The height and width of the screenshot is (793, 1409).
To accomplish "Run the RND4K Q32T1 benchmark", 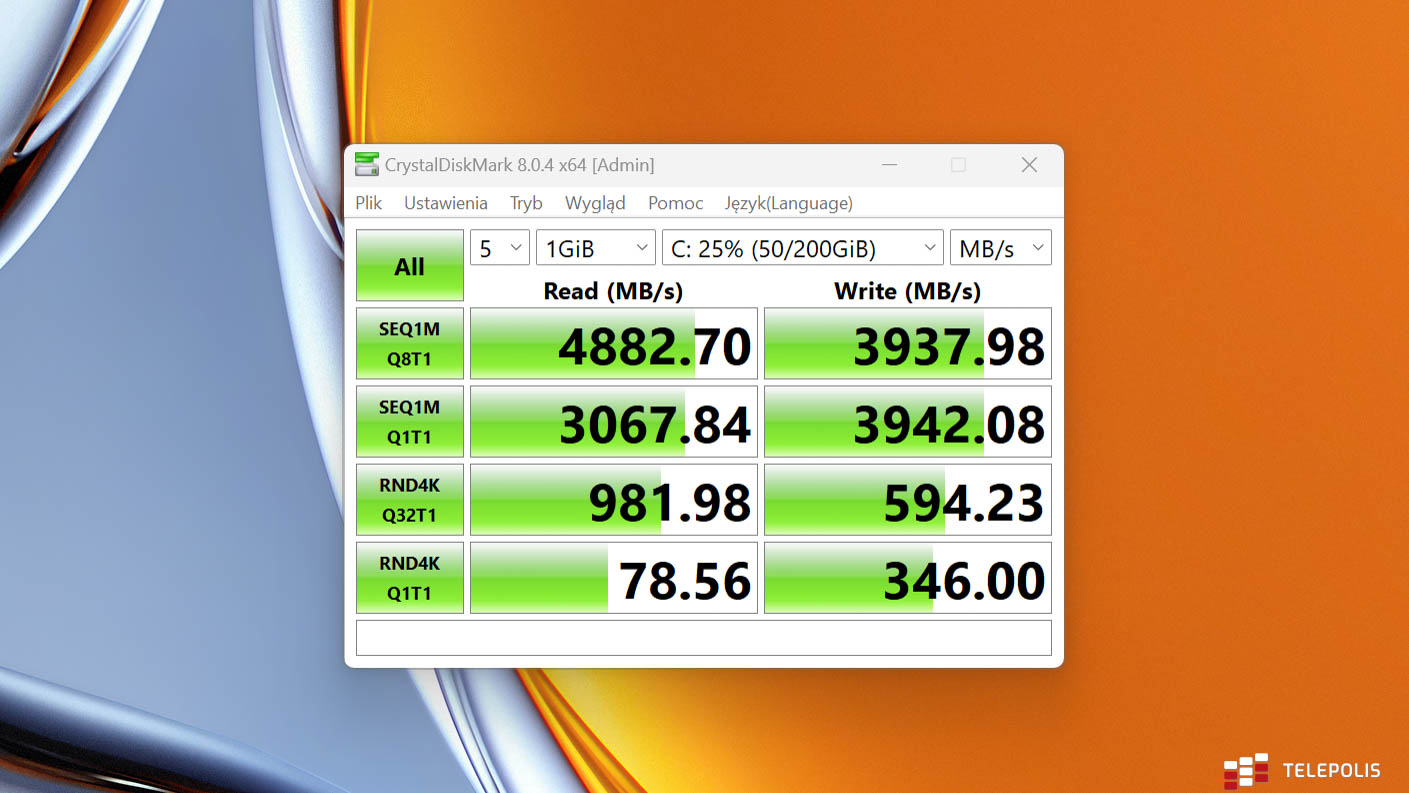I will (x=410, y=500).
